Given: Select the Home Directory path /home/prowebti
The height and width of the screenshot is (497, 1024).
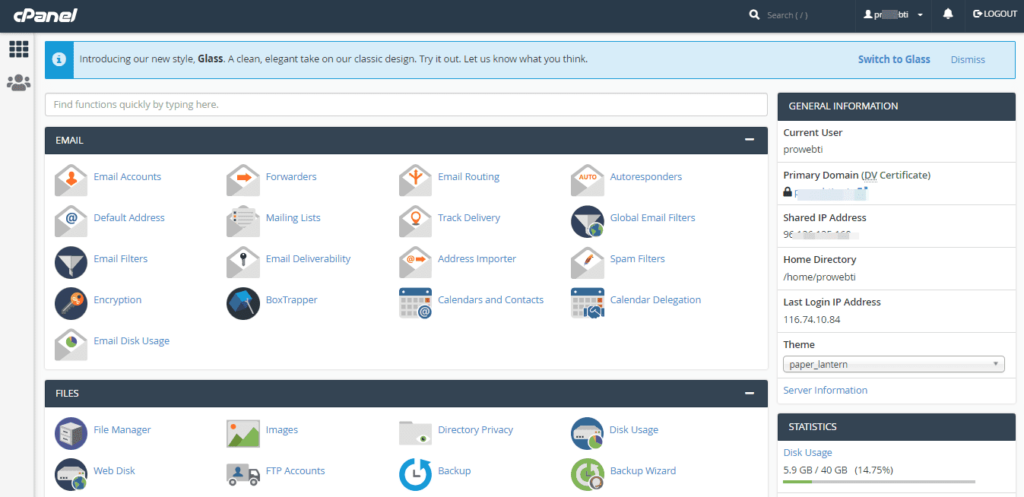Looking at the screenshot, I should [819, 277].
